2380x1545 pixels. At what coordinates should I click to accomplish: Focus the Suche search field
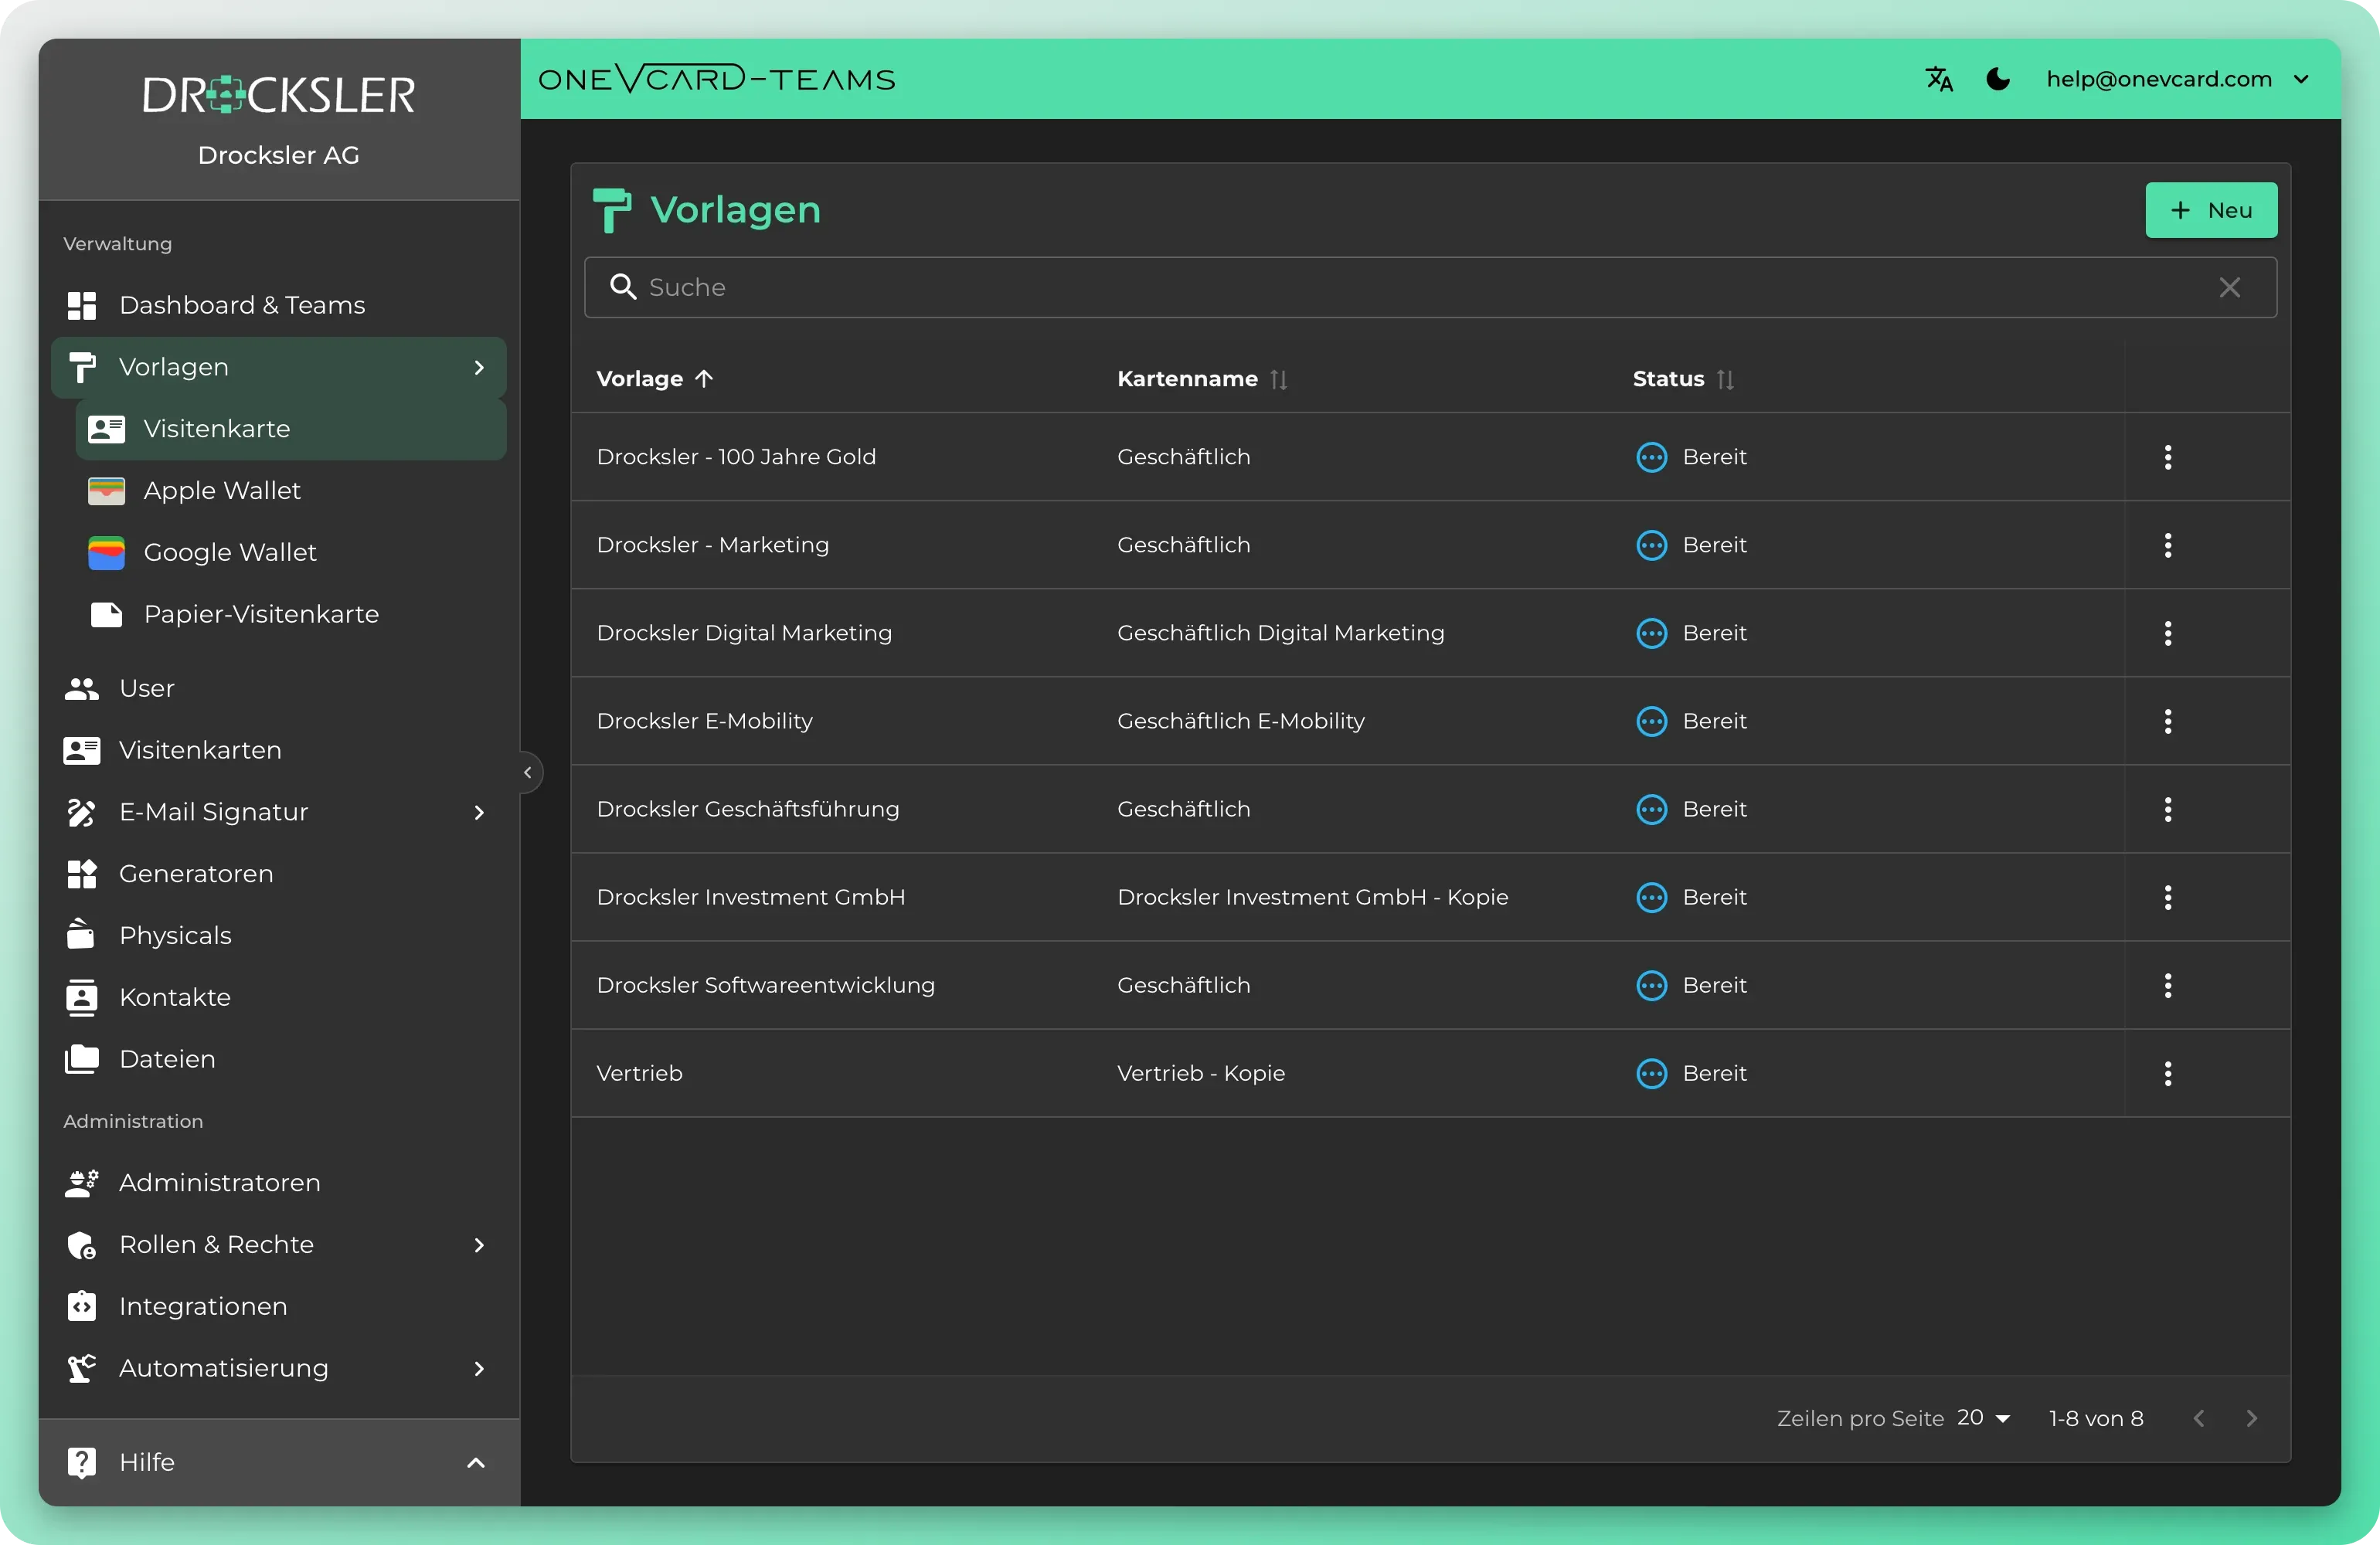click(1429, 288)
